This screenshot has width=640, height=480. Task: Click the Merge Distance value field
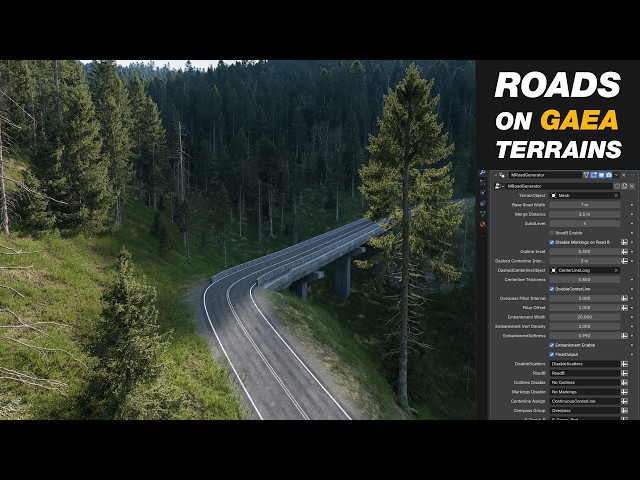[x=584, y=214]
